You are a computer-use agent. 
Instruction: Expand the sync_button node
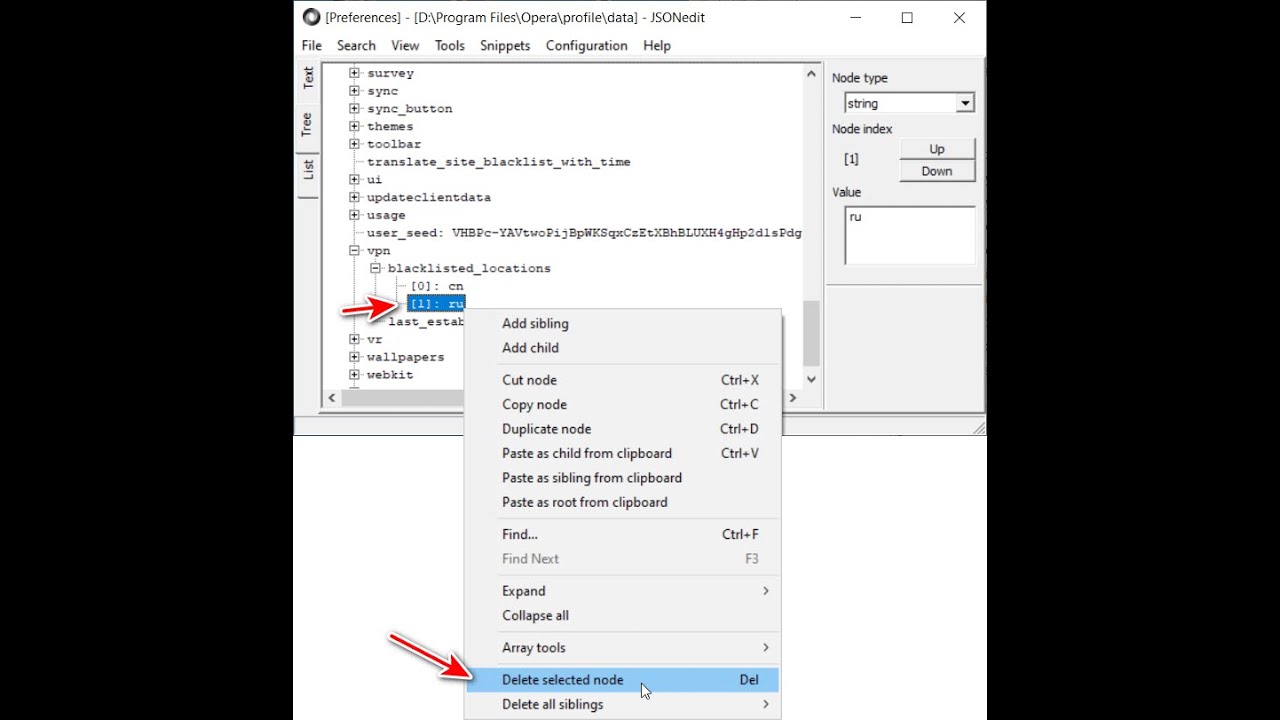(354, 108)
